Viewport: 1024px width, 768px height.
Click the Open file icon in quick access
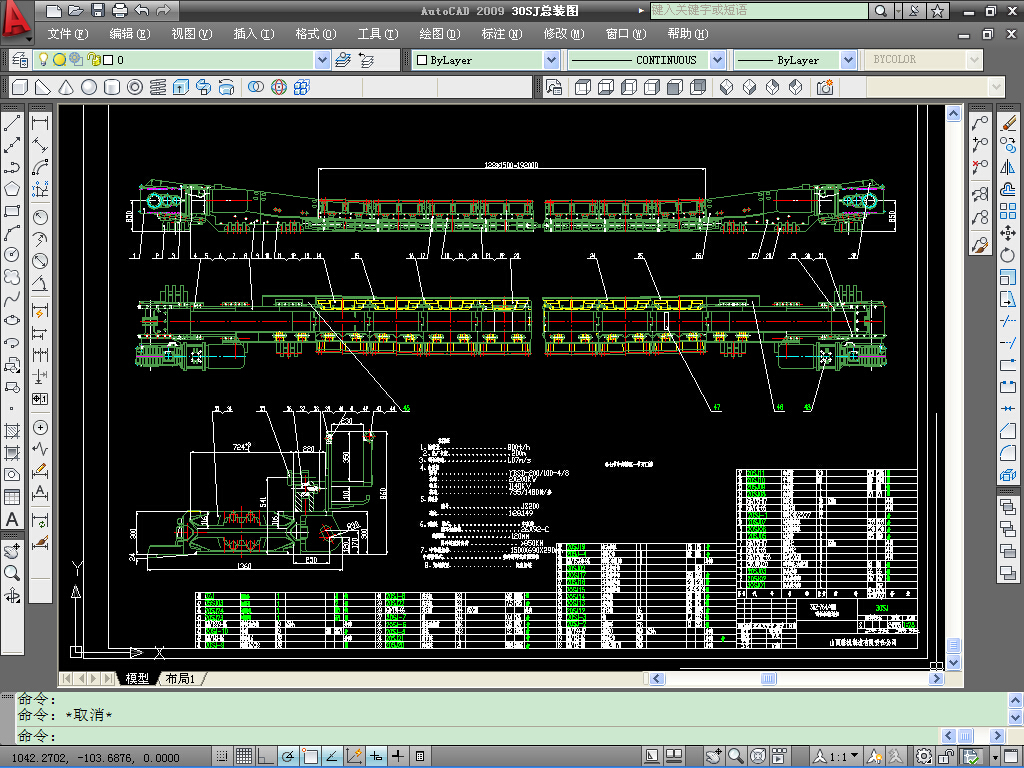(76, 10)
